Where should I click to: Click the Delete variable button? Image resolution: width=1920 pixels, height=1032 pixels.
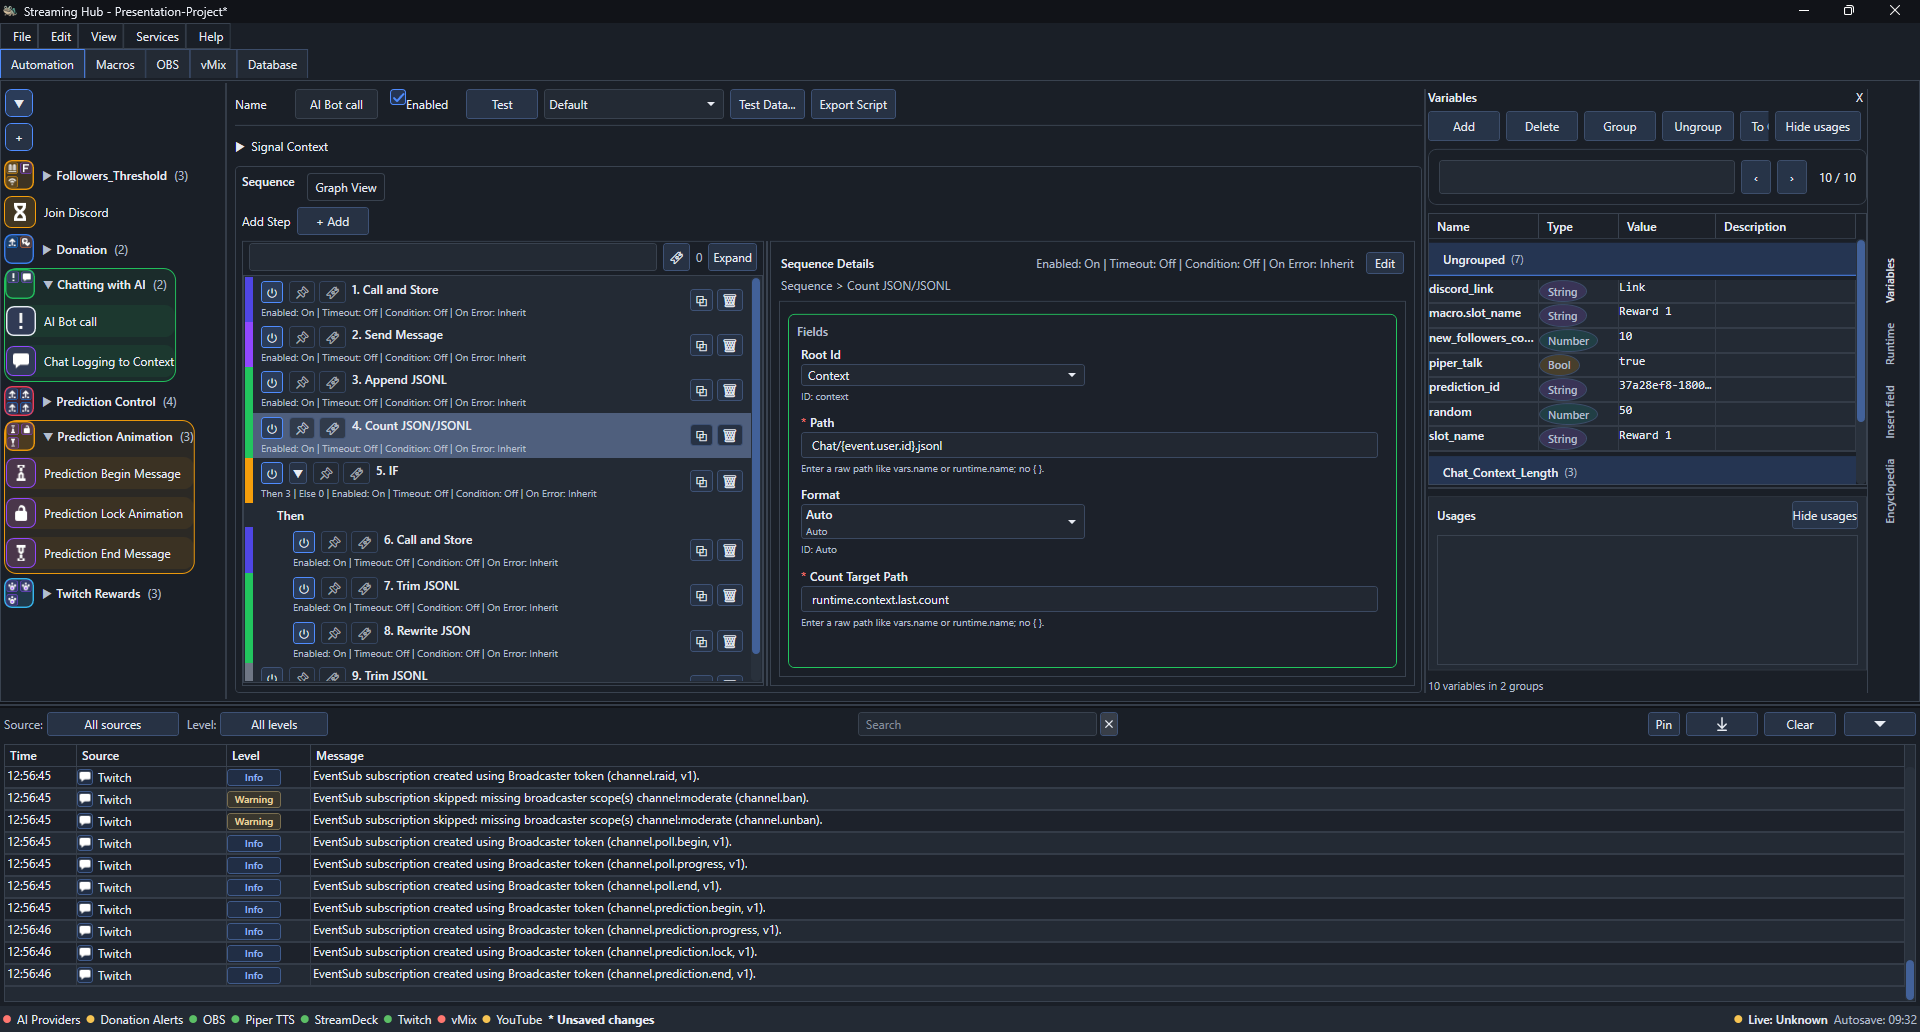[x=1542, y=127]
